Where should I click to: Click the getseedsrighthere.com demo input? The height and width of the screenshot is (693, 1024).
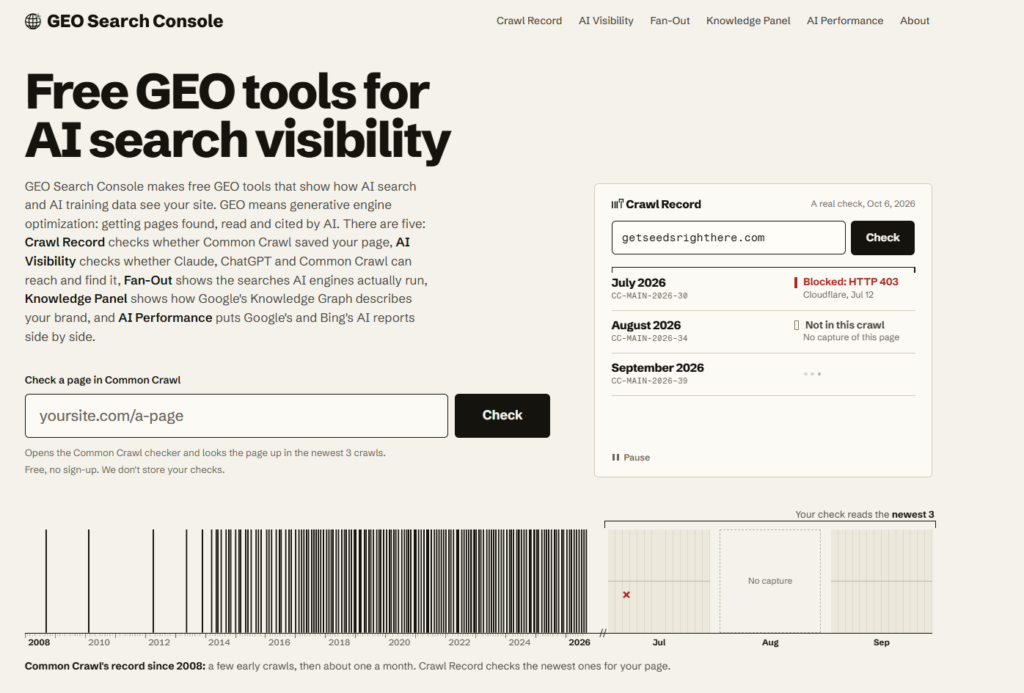pos(728,238)
